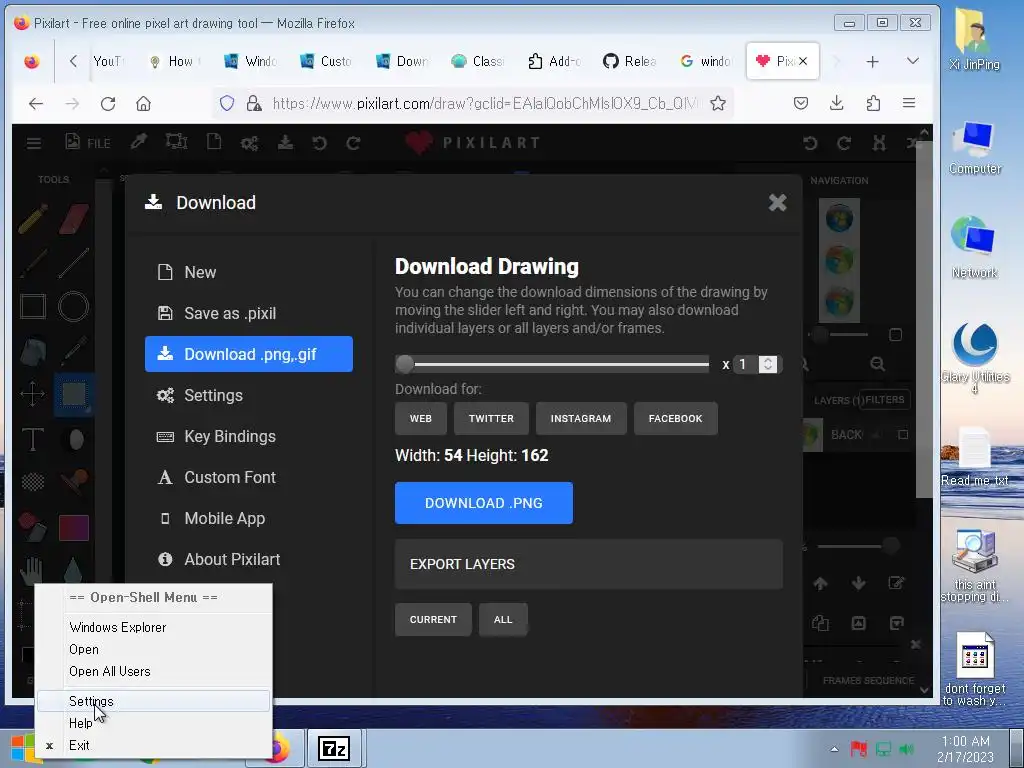Select the Line tool in tools panel
This screenshot has width=1024, height=768.
pyautogui.click(x=74, y=263)
